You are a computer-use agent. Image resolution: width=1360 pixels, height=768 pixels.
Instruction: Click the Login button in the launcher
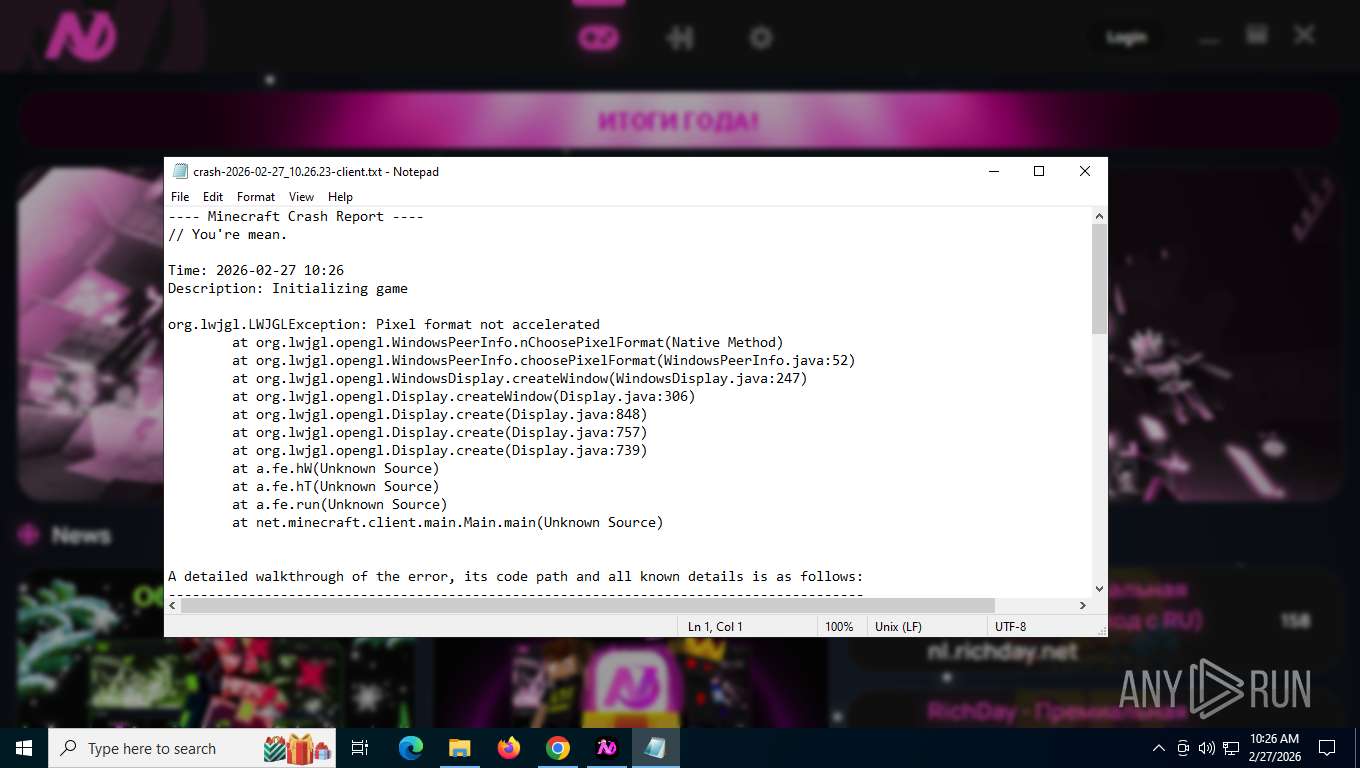tap(1126, 37)
